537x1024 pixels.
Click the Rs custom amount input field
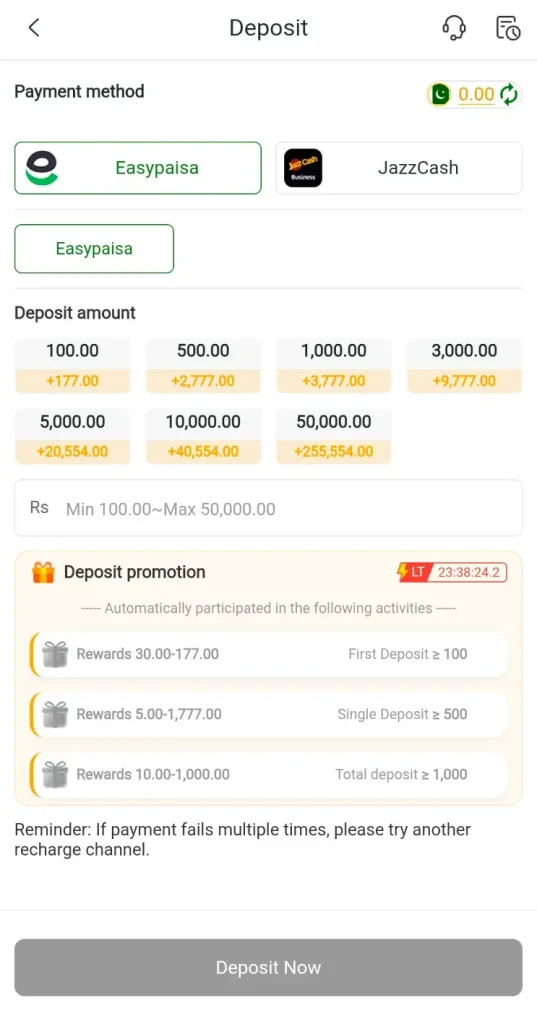pos(268,508)
